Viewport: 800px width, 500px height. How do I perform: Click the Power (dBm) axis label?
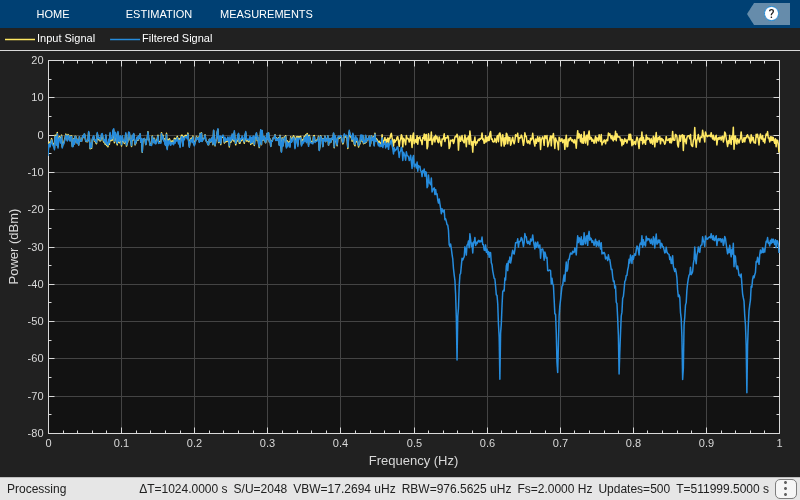pyautogui.click(x=14, y=246)
